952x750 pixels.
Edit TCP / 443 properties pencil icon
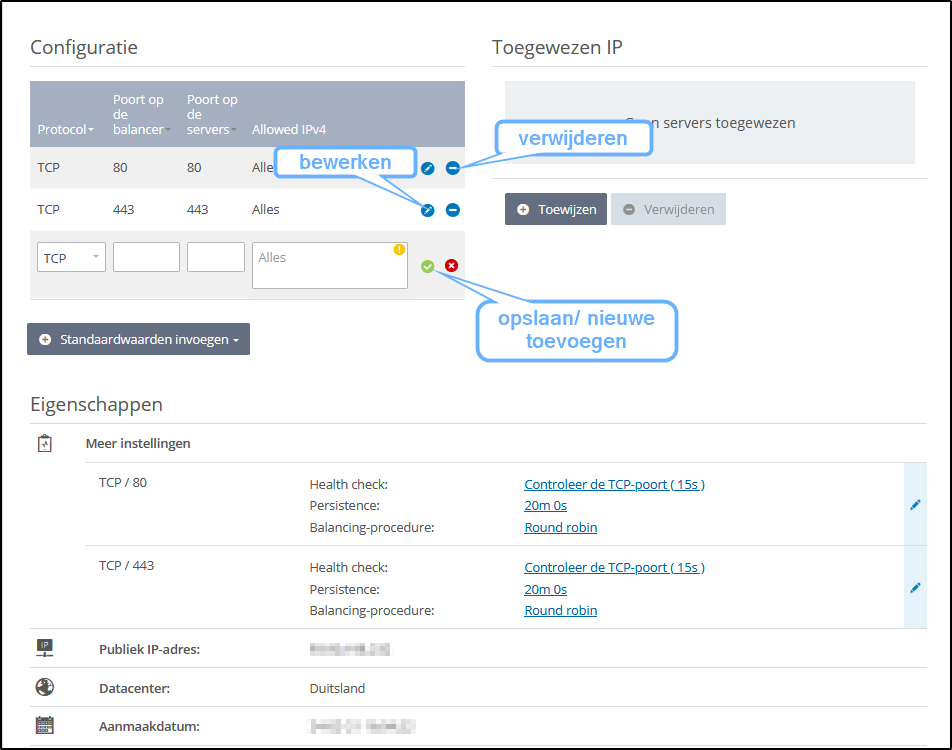914,588
